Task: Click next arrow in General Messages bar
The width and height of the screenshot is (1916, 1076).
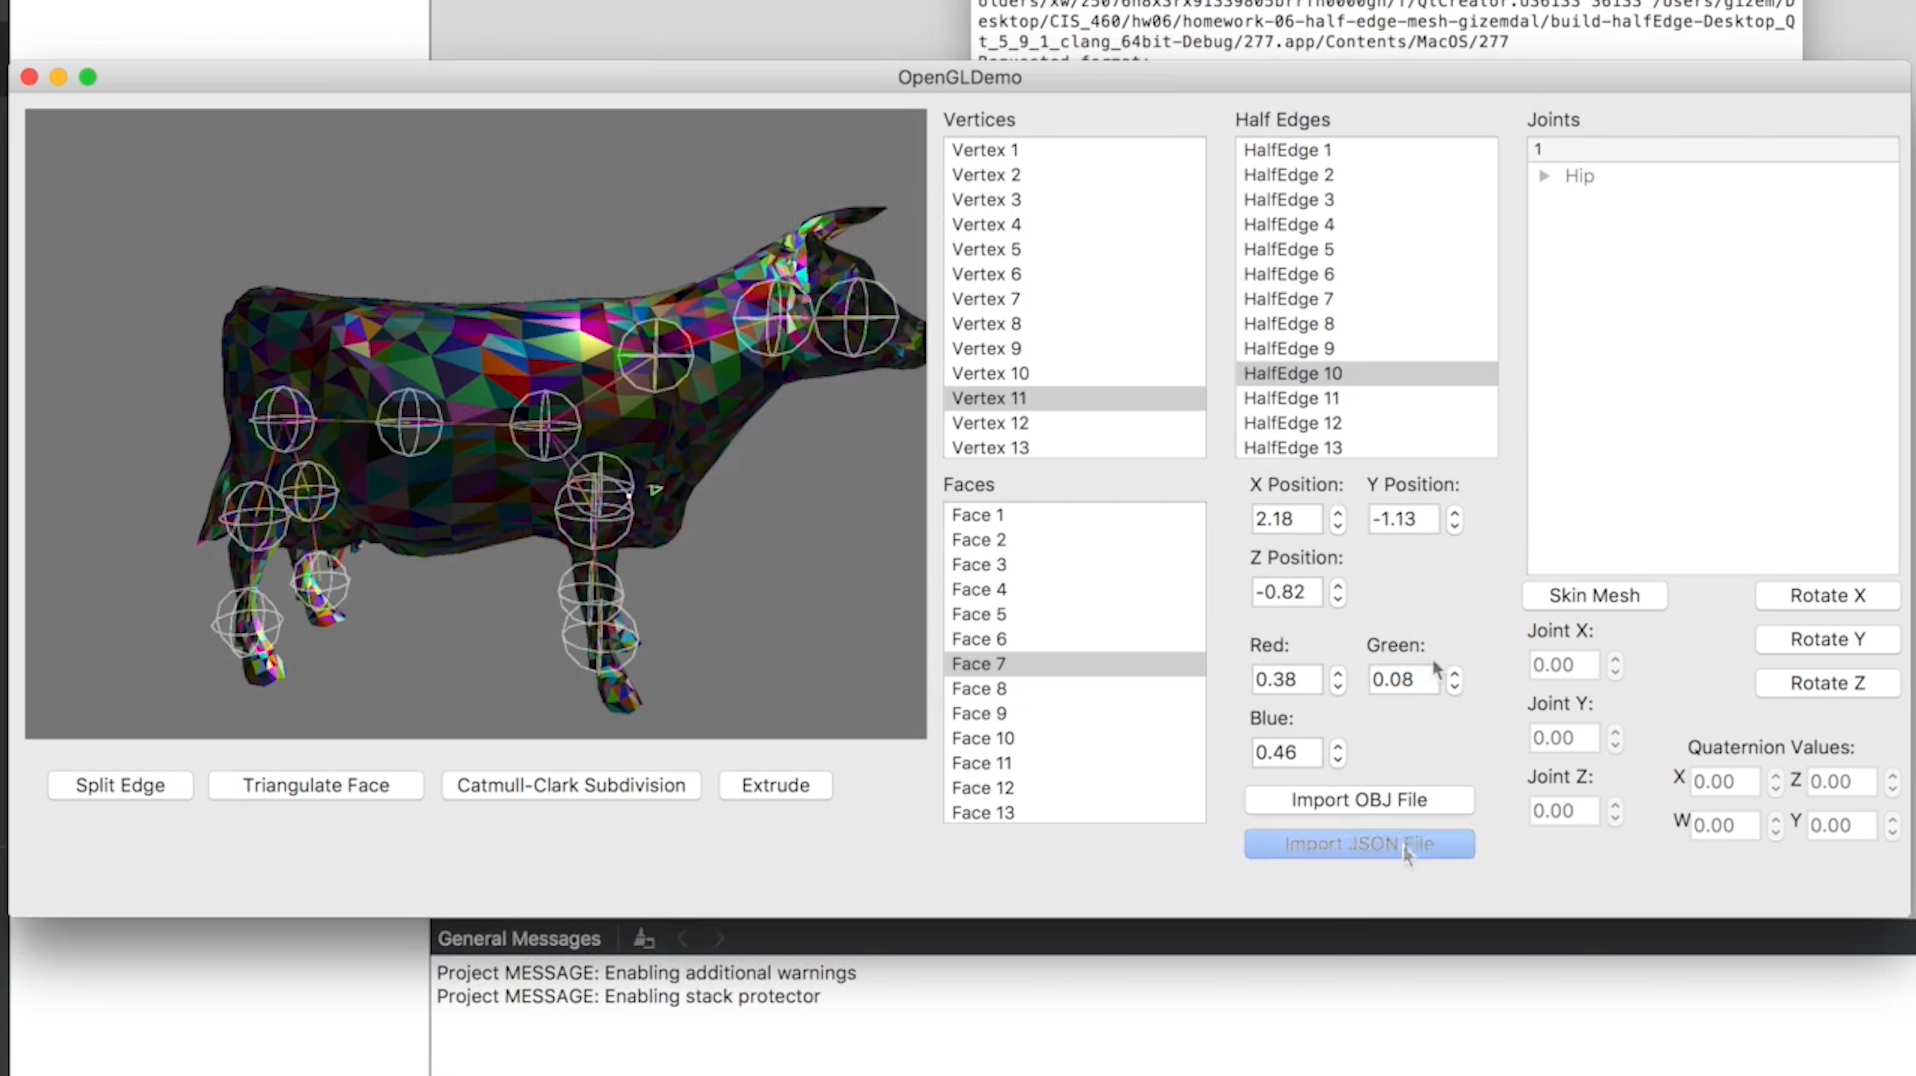Action: pos(719,939)
